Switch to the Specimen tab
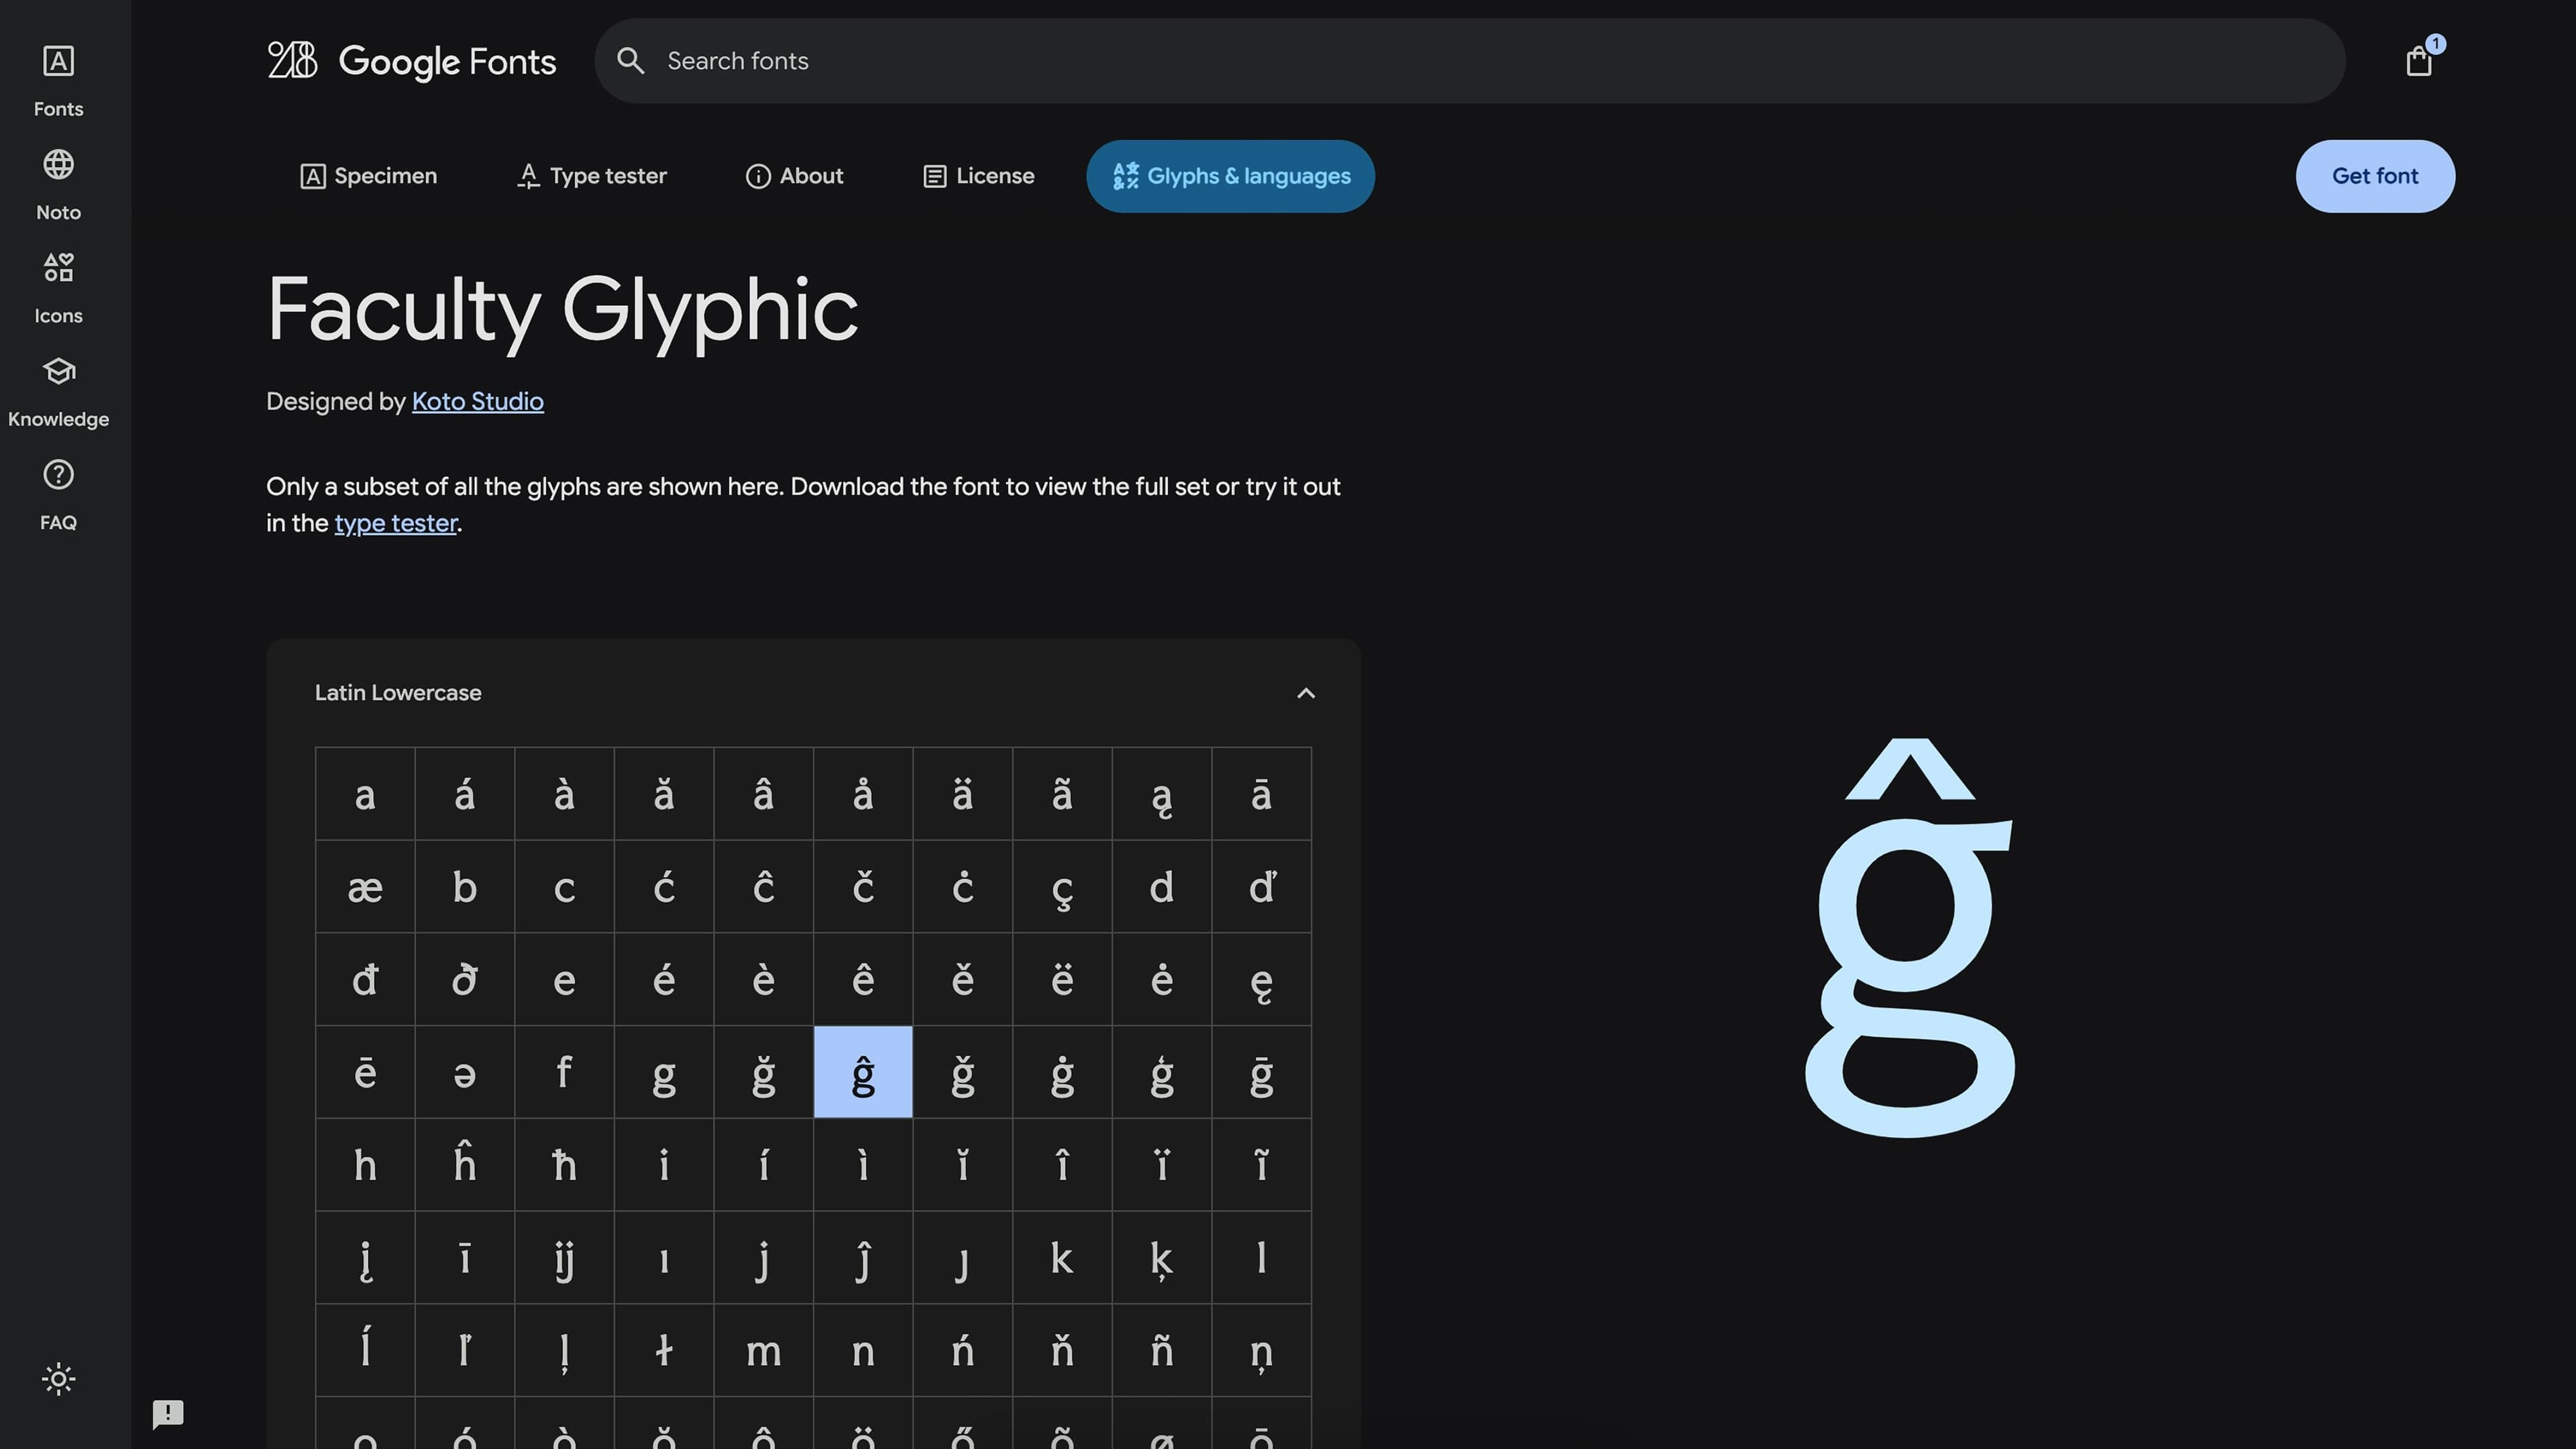Screen dimensions: 2576x1449 [x=368, y=176]
